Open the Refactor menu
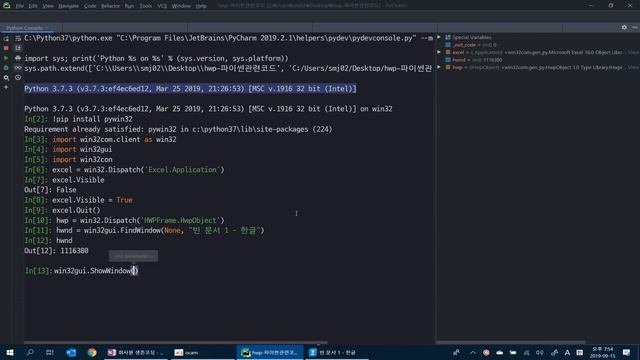The height and width of the screenshot is (360, 640). coord(110,6)
